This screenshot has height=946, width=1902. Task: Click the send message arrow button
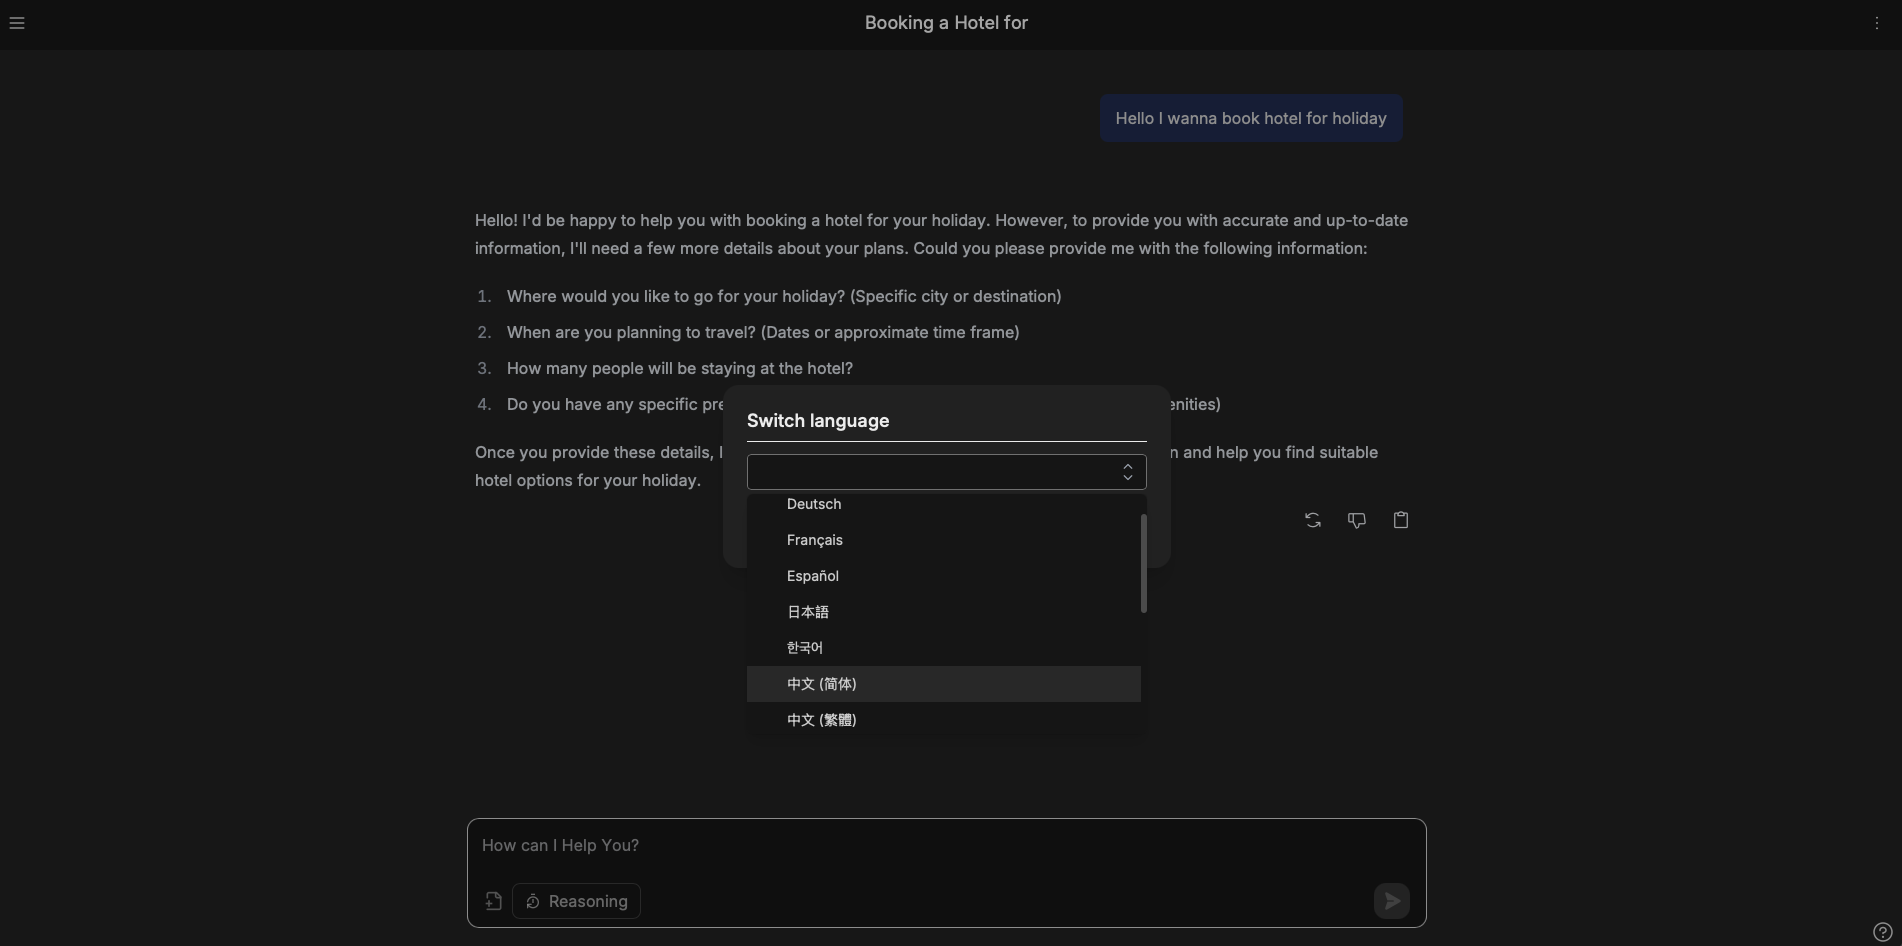click(1391, 901)
